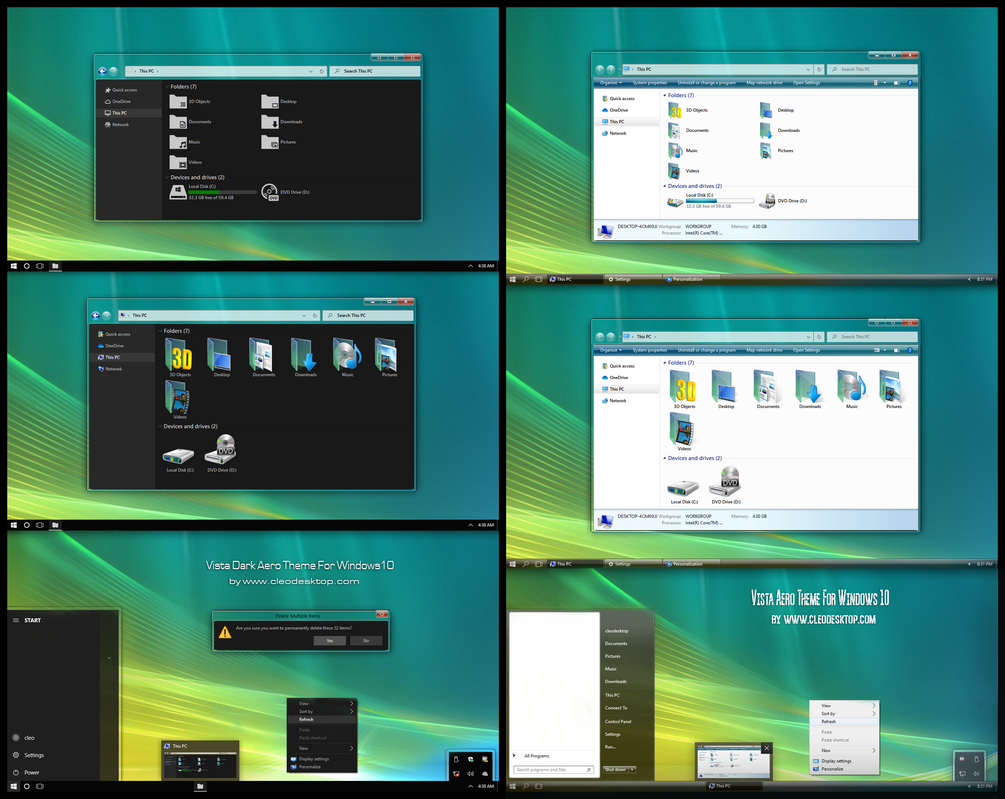Open Desktop folder in light list-view Explorer
Screen dimensions: 1005x799
[x=777, y=110]
